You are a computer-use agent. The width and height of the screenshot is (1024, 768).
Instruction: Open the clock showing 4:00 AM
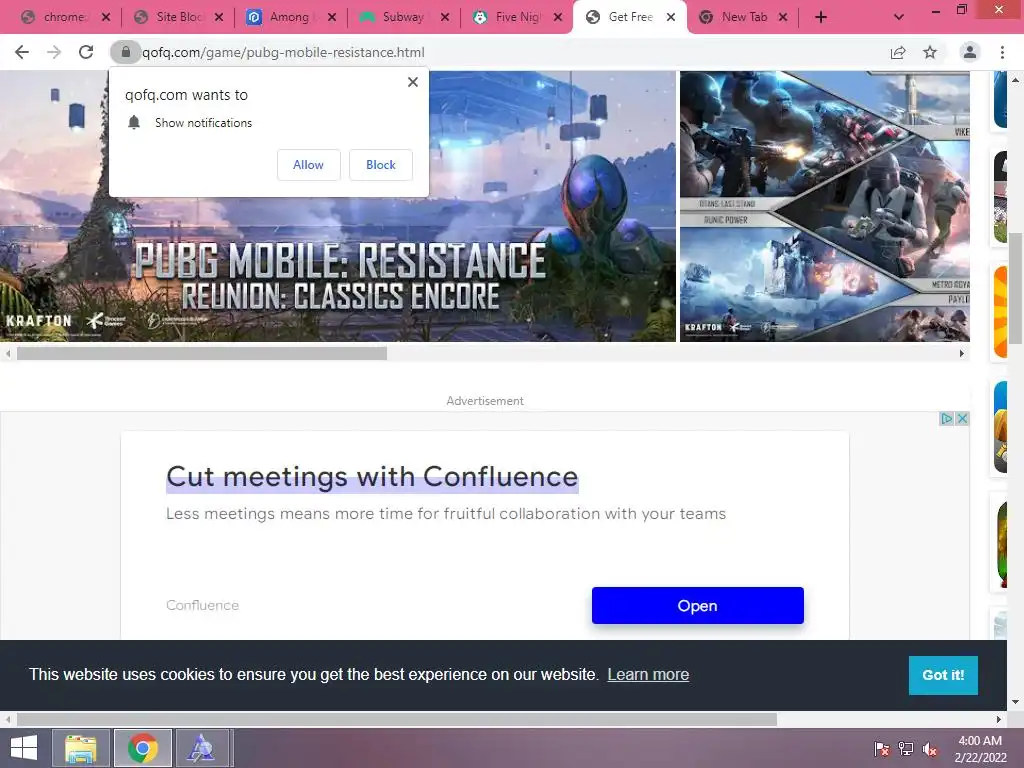(980, 748)
